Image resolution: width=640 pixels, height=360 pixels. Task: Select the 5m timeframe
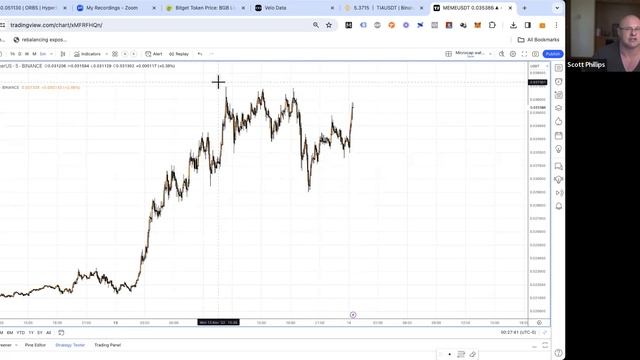click(42, 54)
